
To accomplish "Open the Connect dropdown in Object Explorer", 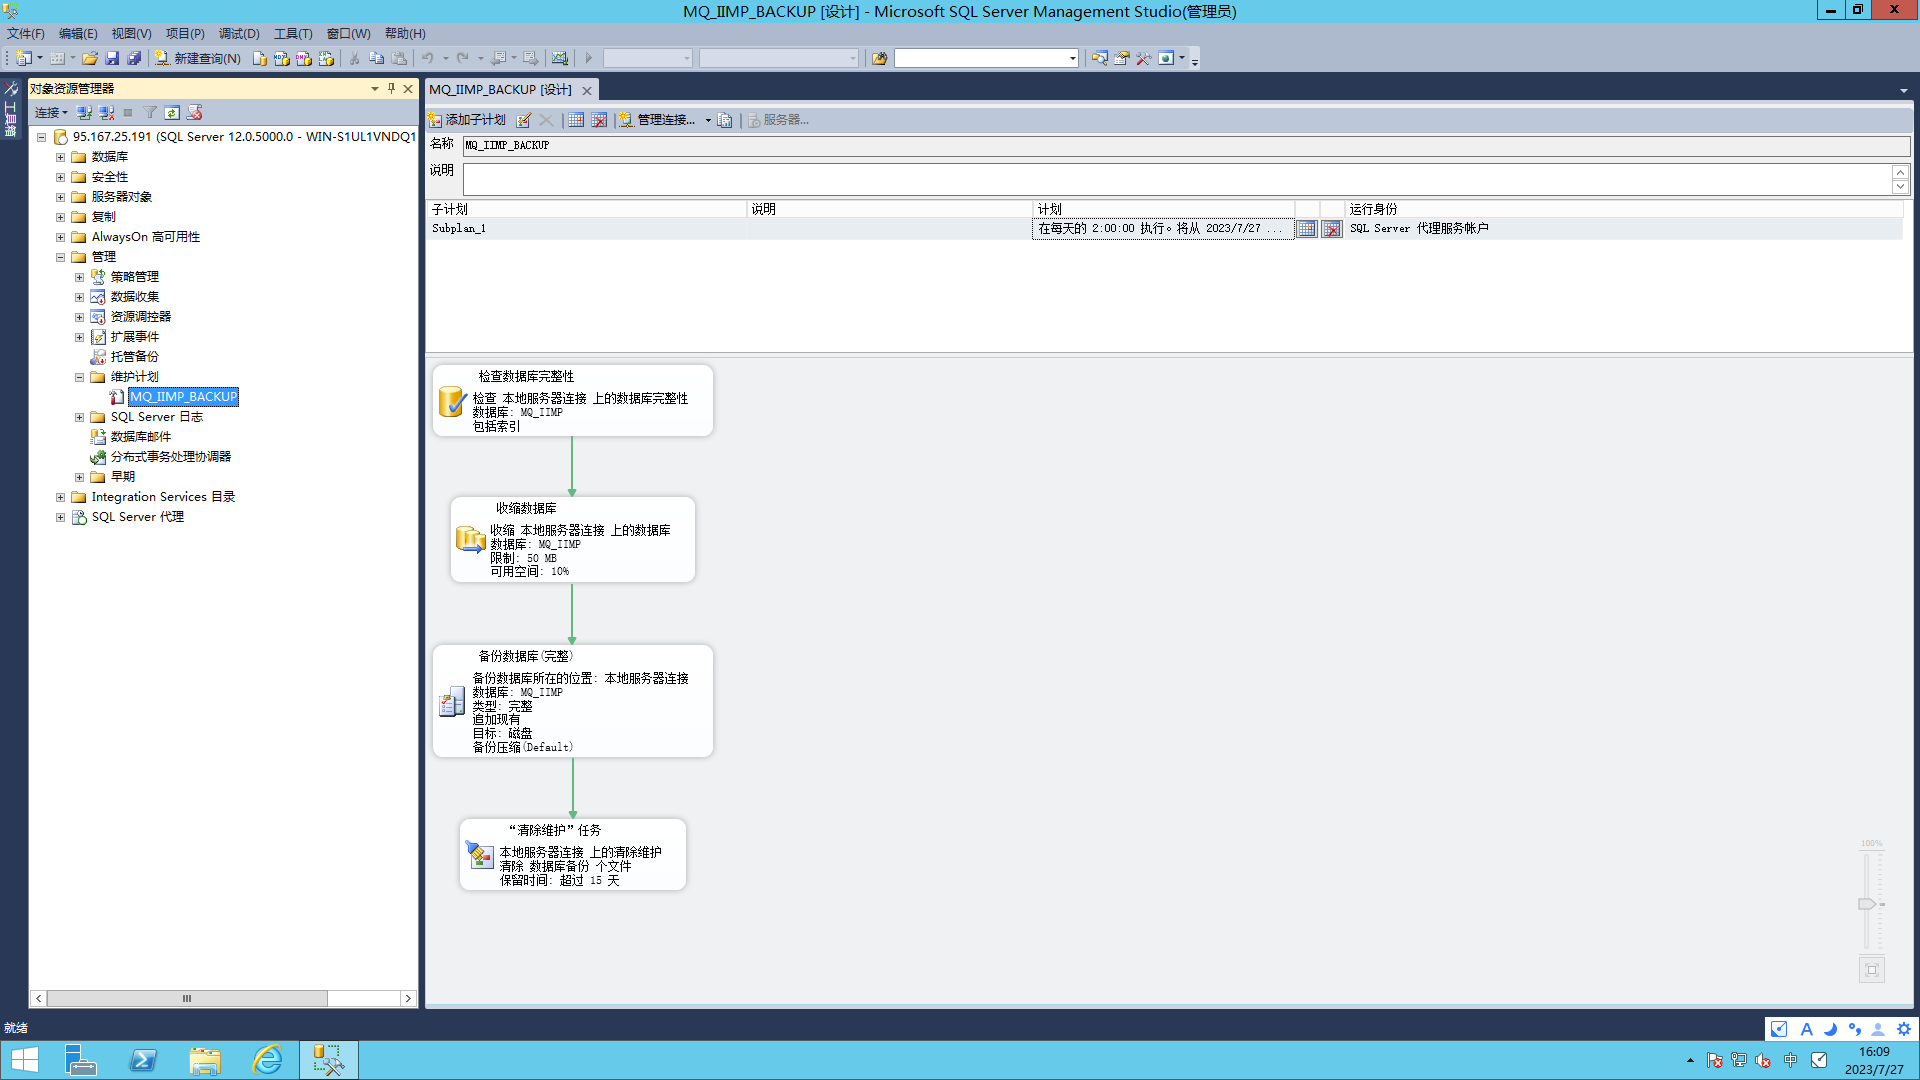I will [x=51, y=113].
